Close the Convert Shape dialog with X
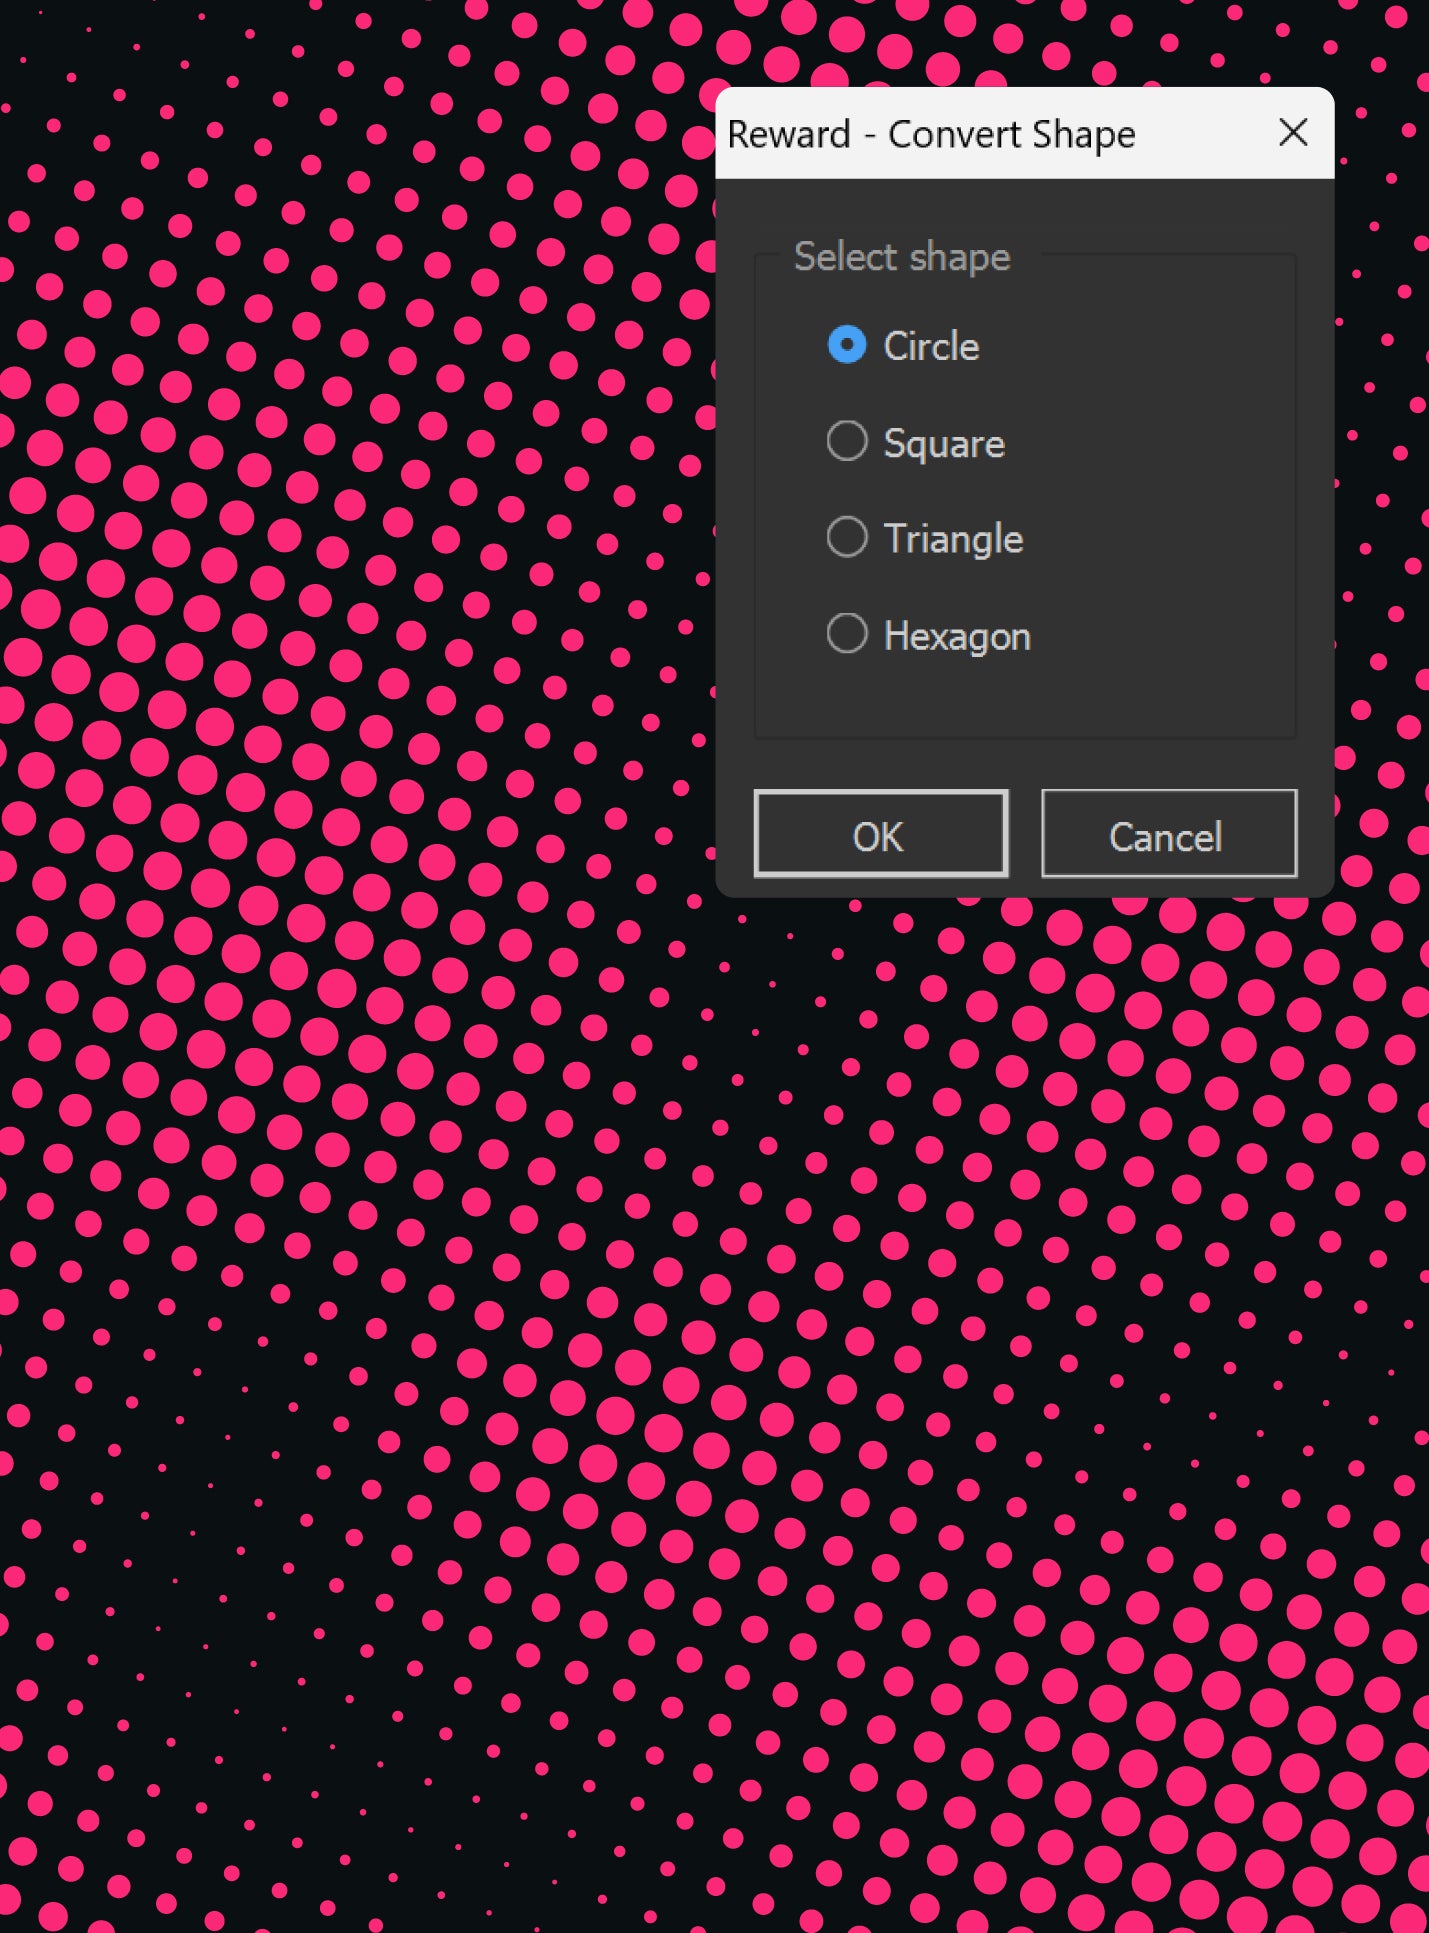Viewport: 1429px width, 1933px height. click(x=1293, y=132)
